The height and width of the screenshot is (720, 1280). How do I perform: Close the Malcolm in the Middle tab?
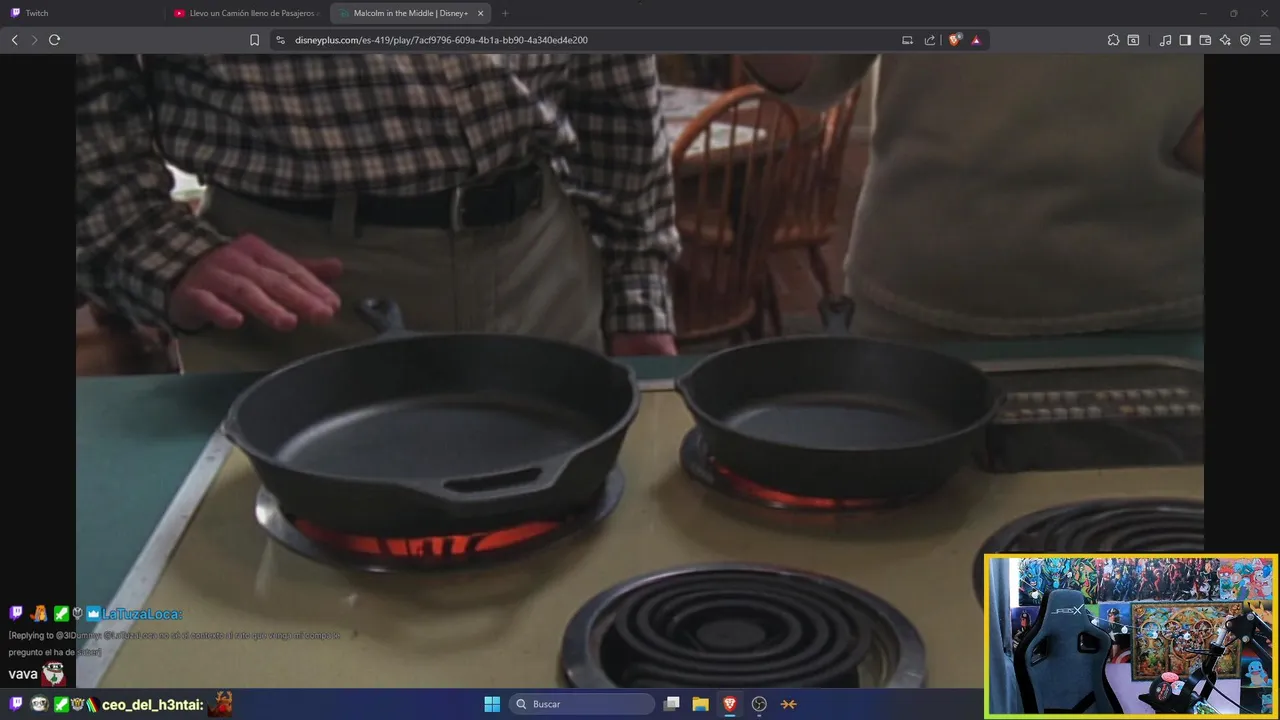click(x=481, y=13)
